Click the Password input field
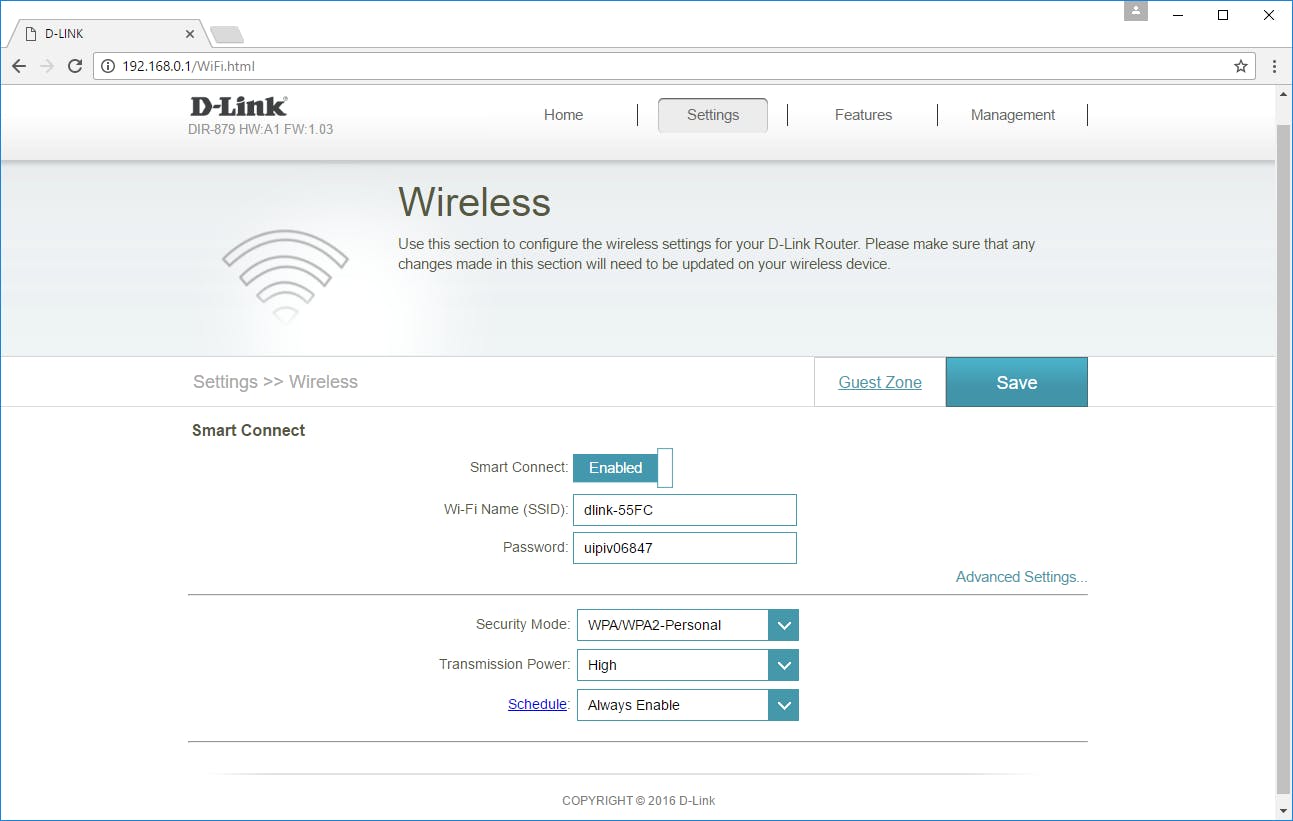The height and width of the screenshot is (821, 1293). tap(685, 548)
